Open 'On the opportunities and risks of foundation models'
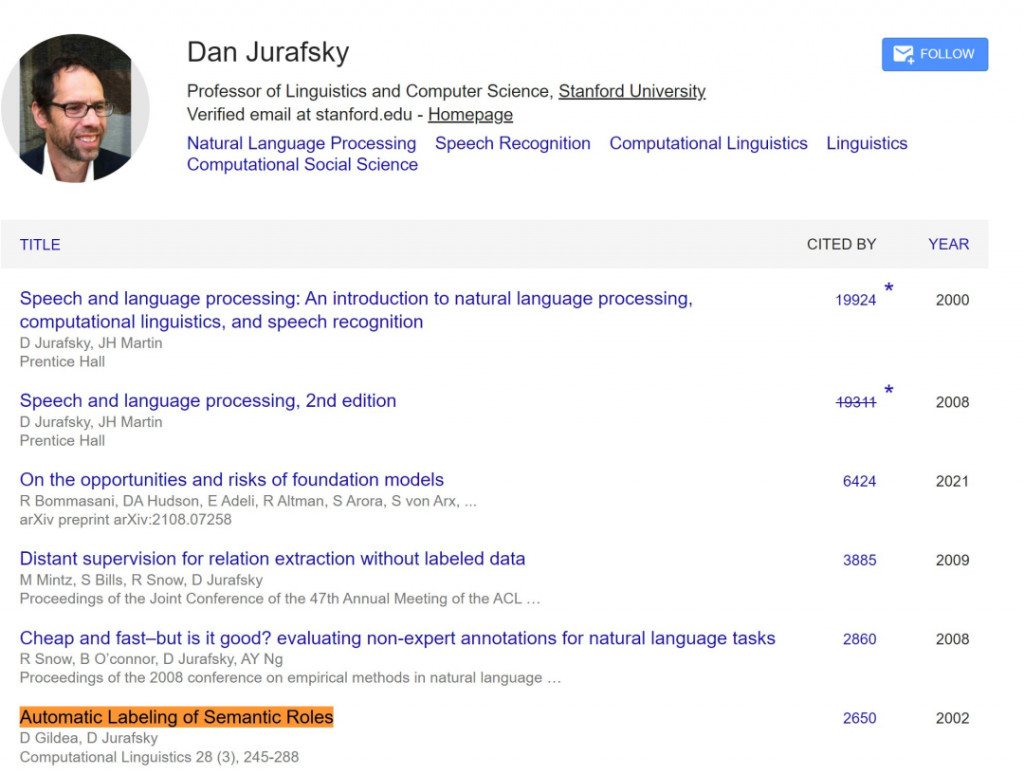The width and height of the screenshot is (1024, 775). [x=232, y=480]
